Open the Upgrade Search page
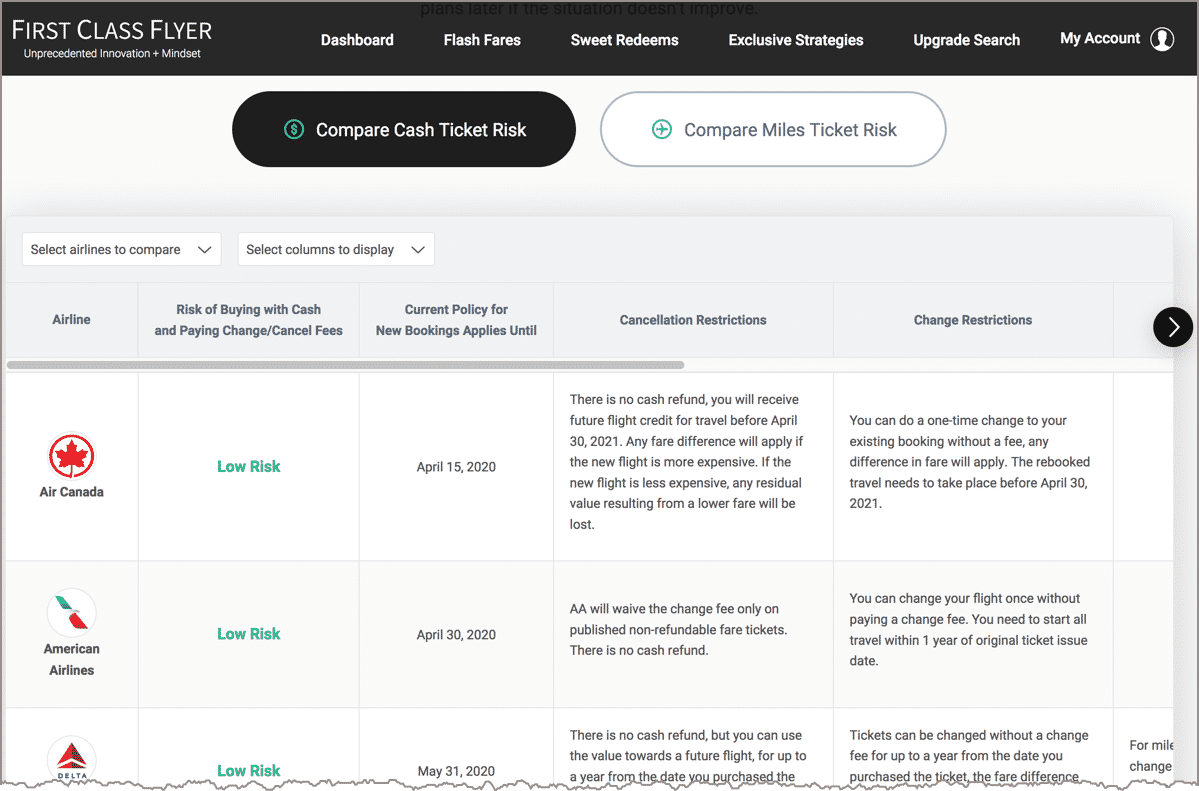The height and width of the screenshot is (791, 1199). click(x=966, y=40)
